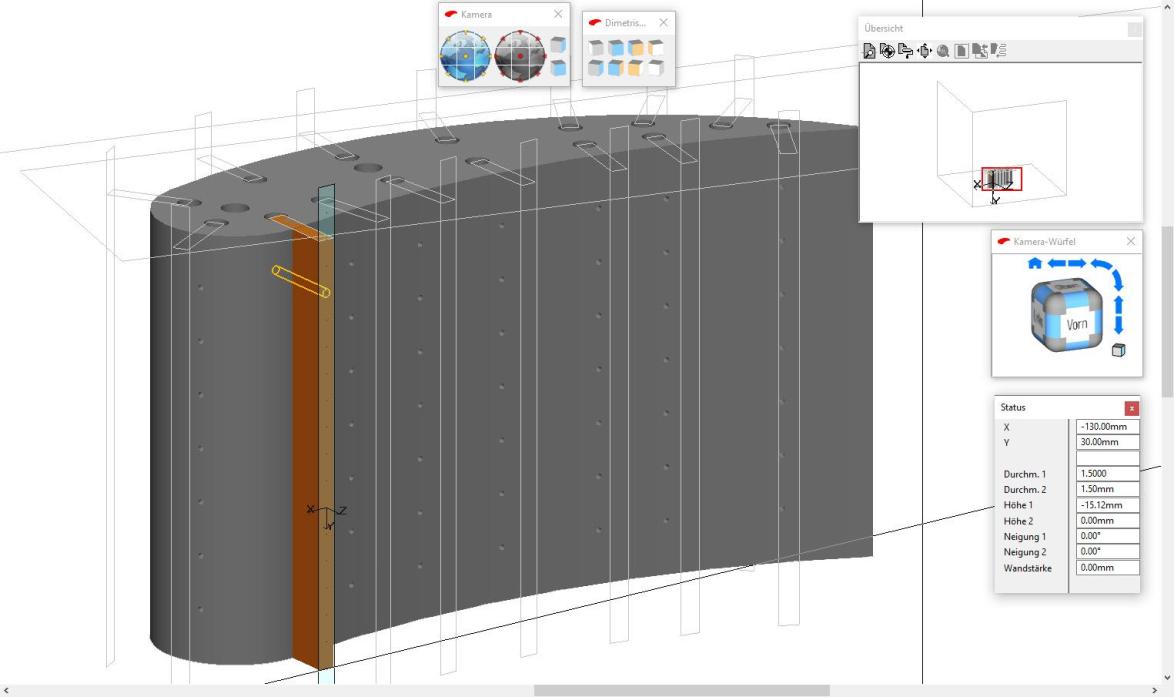Close the Status panel

(x=1131, y=408)
